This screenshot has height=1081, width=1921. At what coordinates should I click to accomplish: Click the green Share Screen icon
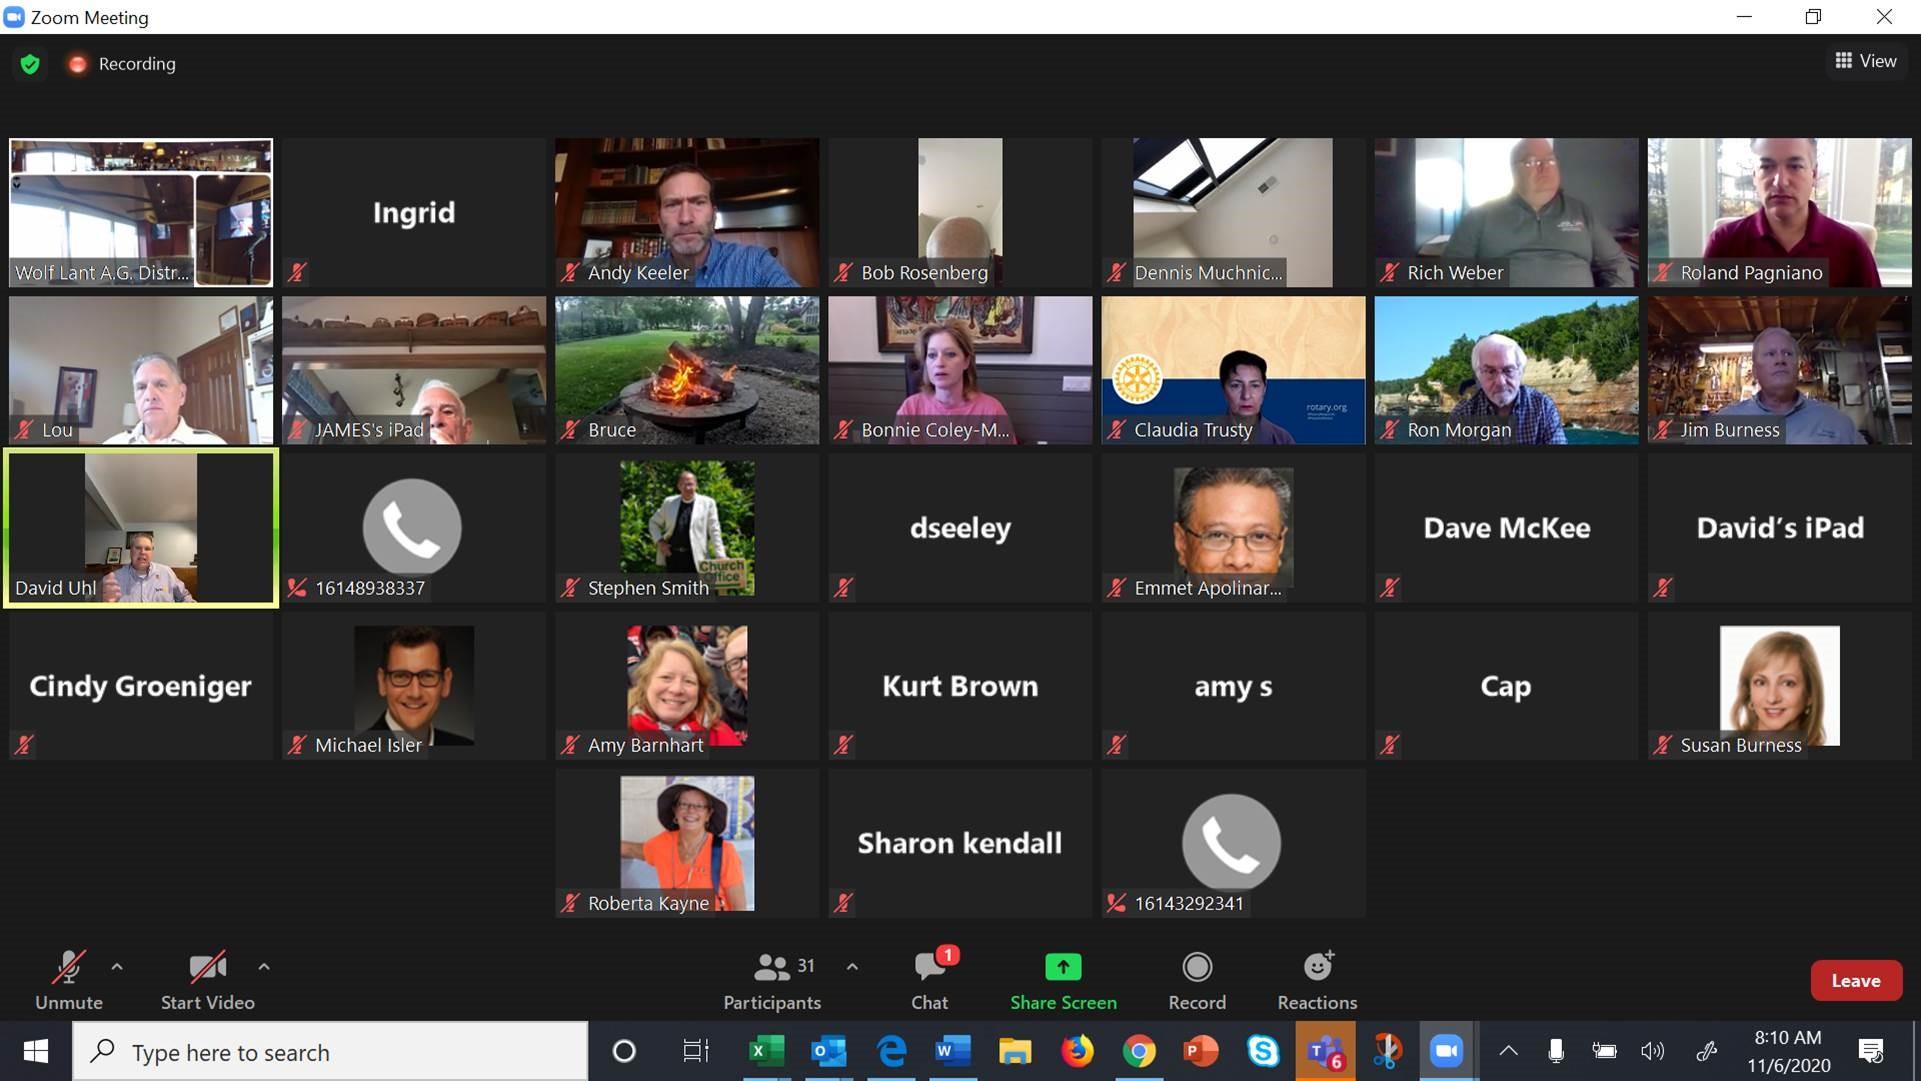1062,967
